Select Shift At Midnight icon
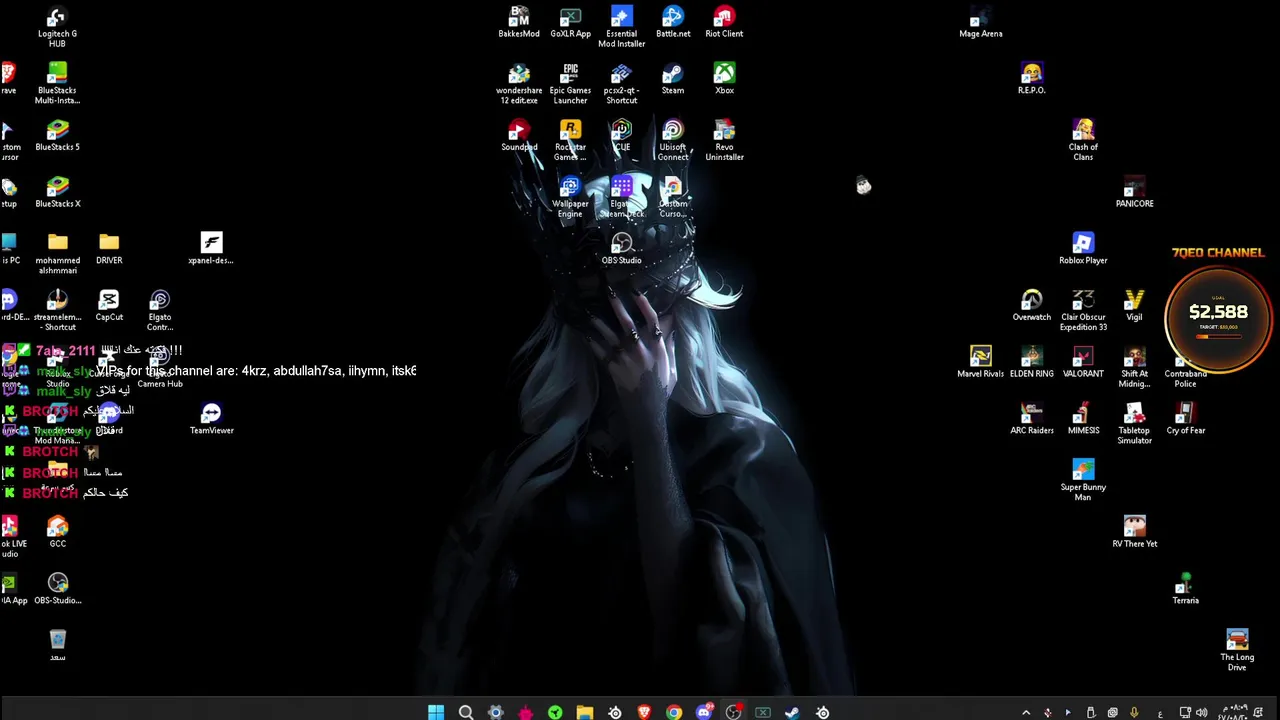The width and height of the screenshot is (1280, 720). click(1134, 367)
